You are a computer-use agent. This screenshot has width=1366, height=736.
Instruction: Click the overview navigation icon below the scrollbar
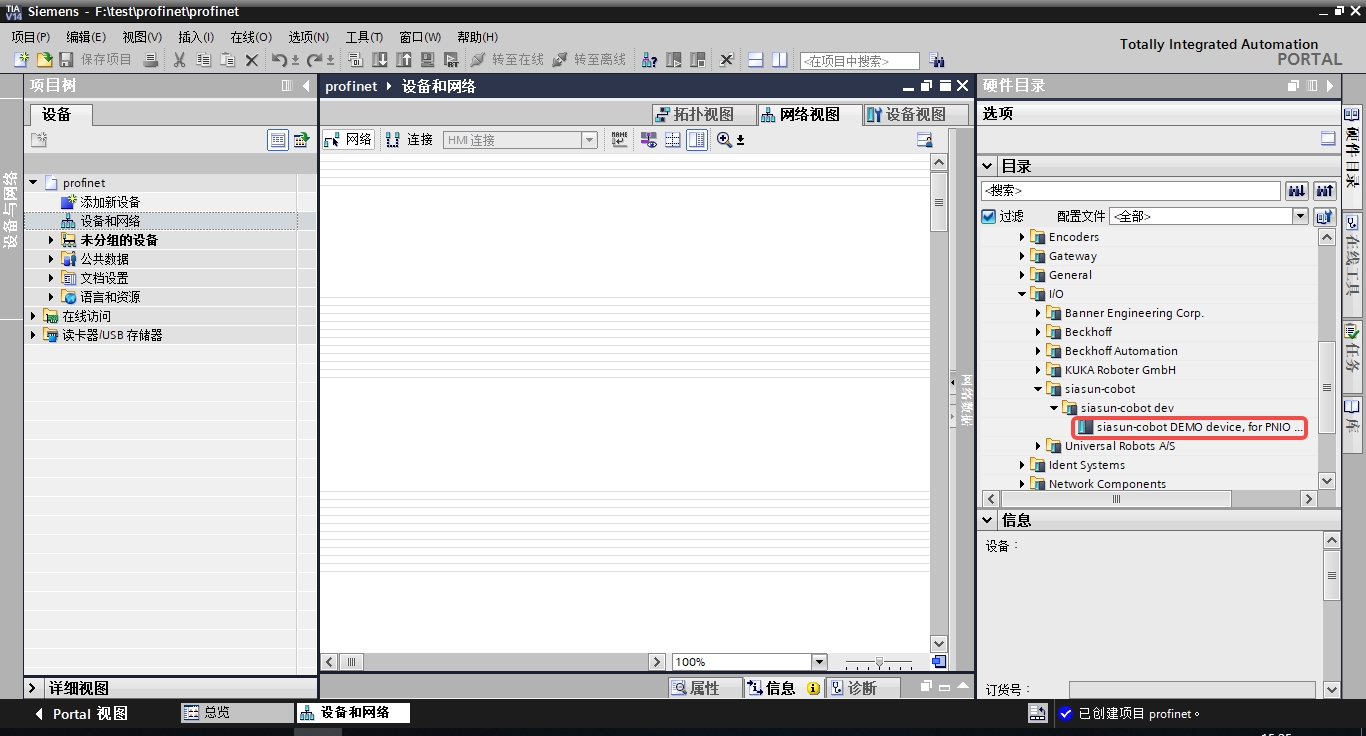tap(938, 662)
